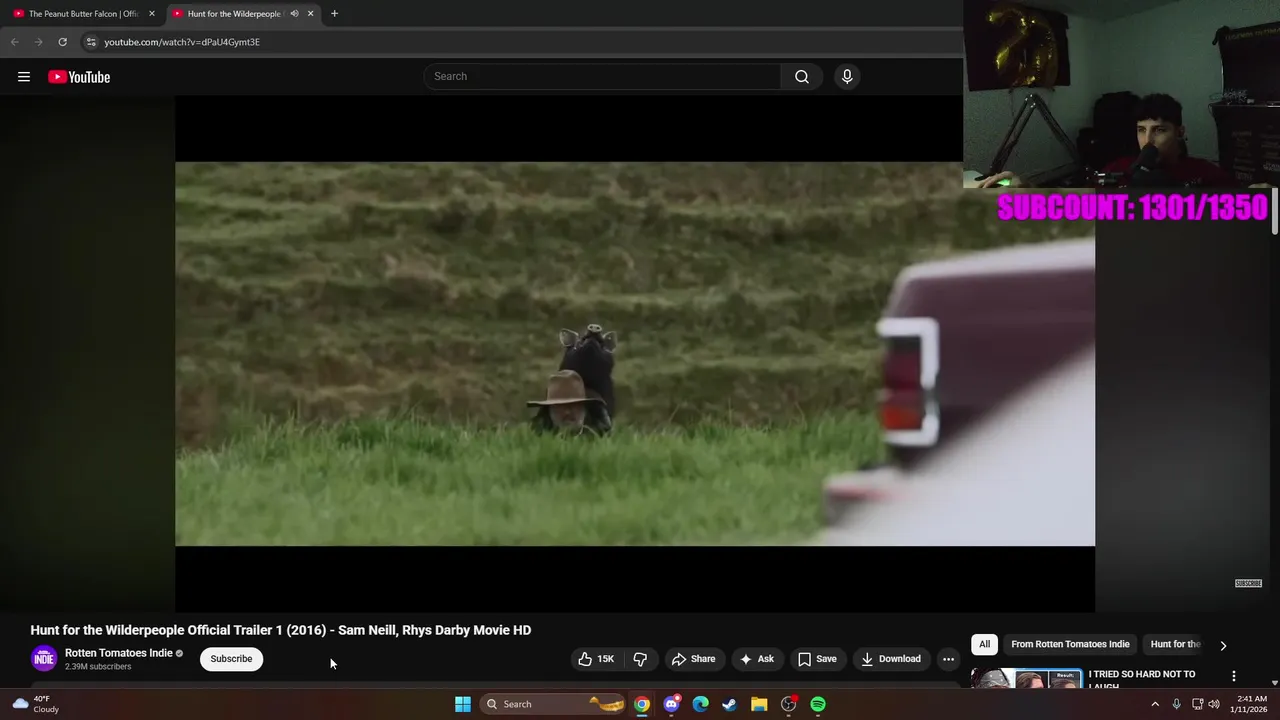Click the page vertical scrollbar
This screenshot has width=1280, height=720.
click(1274, 210)
